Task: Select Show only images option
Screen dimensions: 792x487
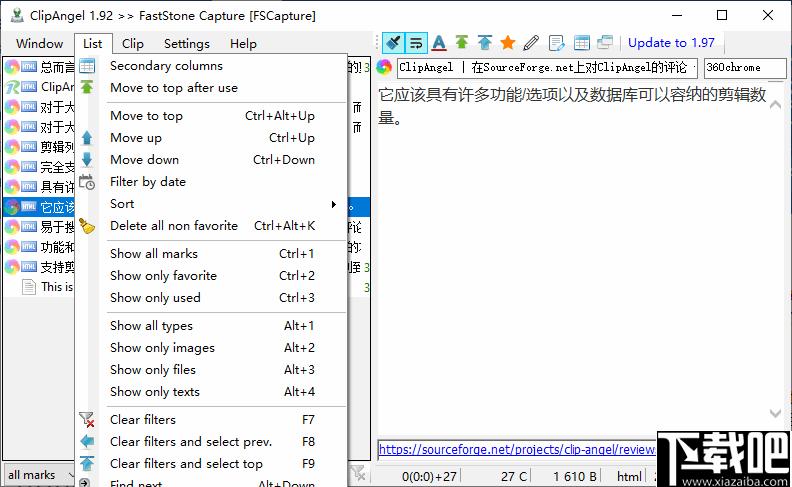Action: (x=211, y=348)
